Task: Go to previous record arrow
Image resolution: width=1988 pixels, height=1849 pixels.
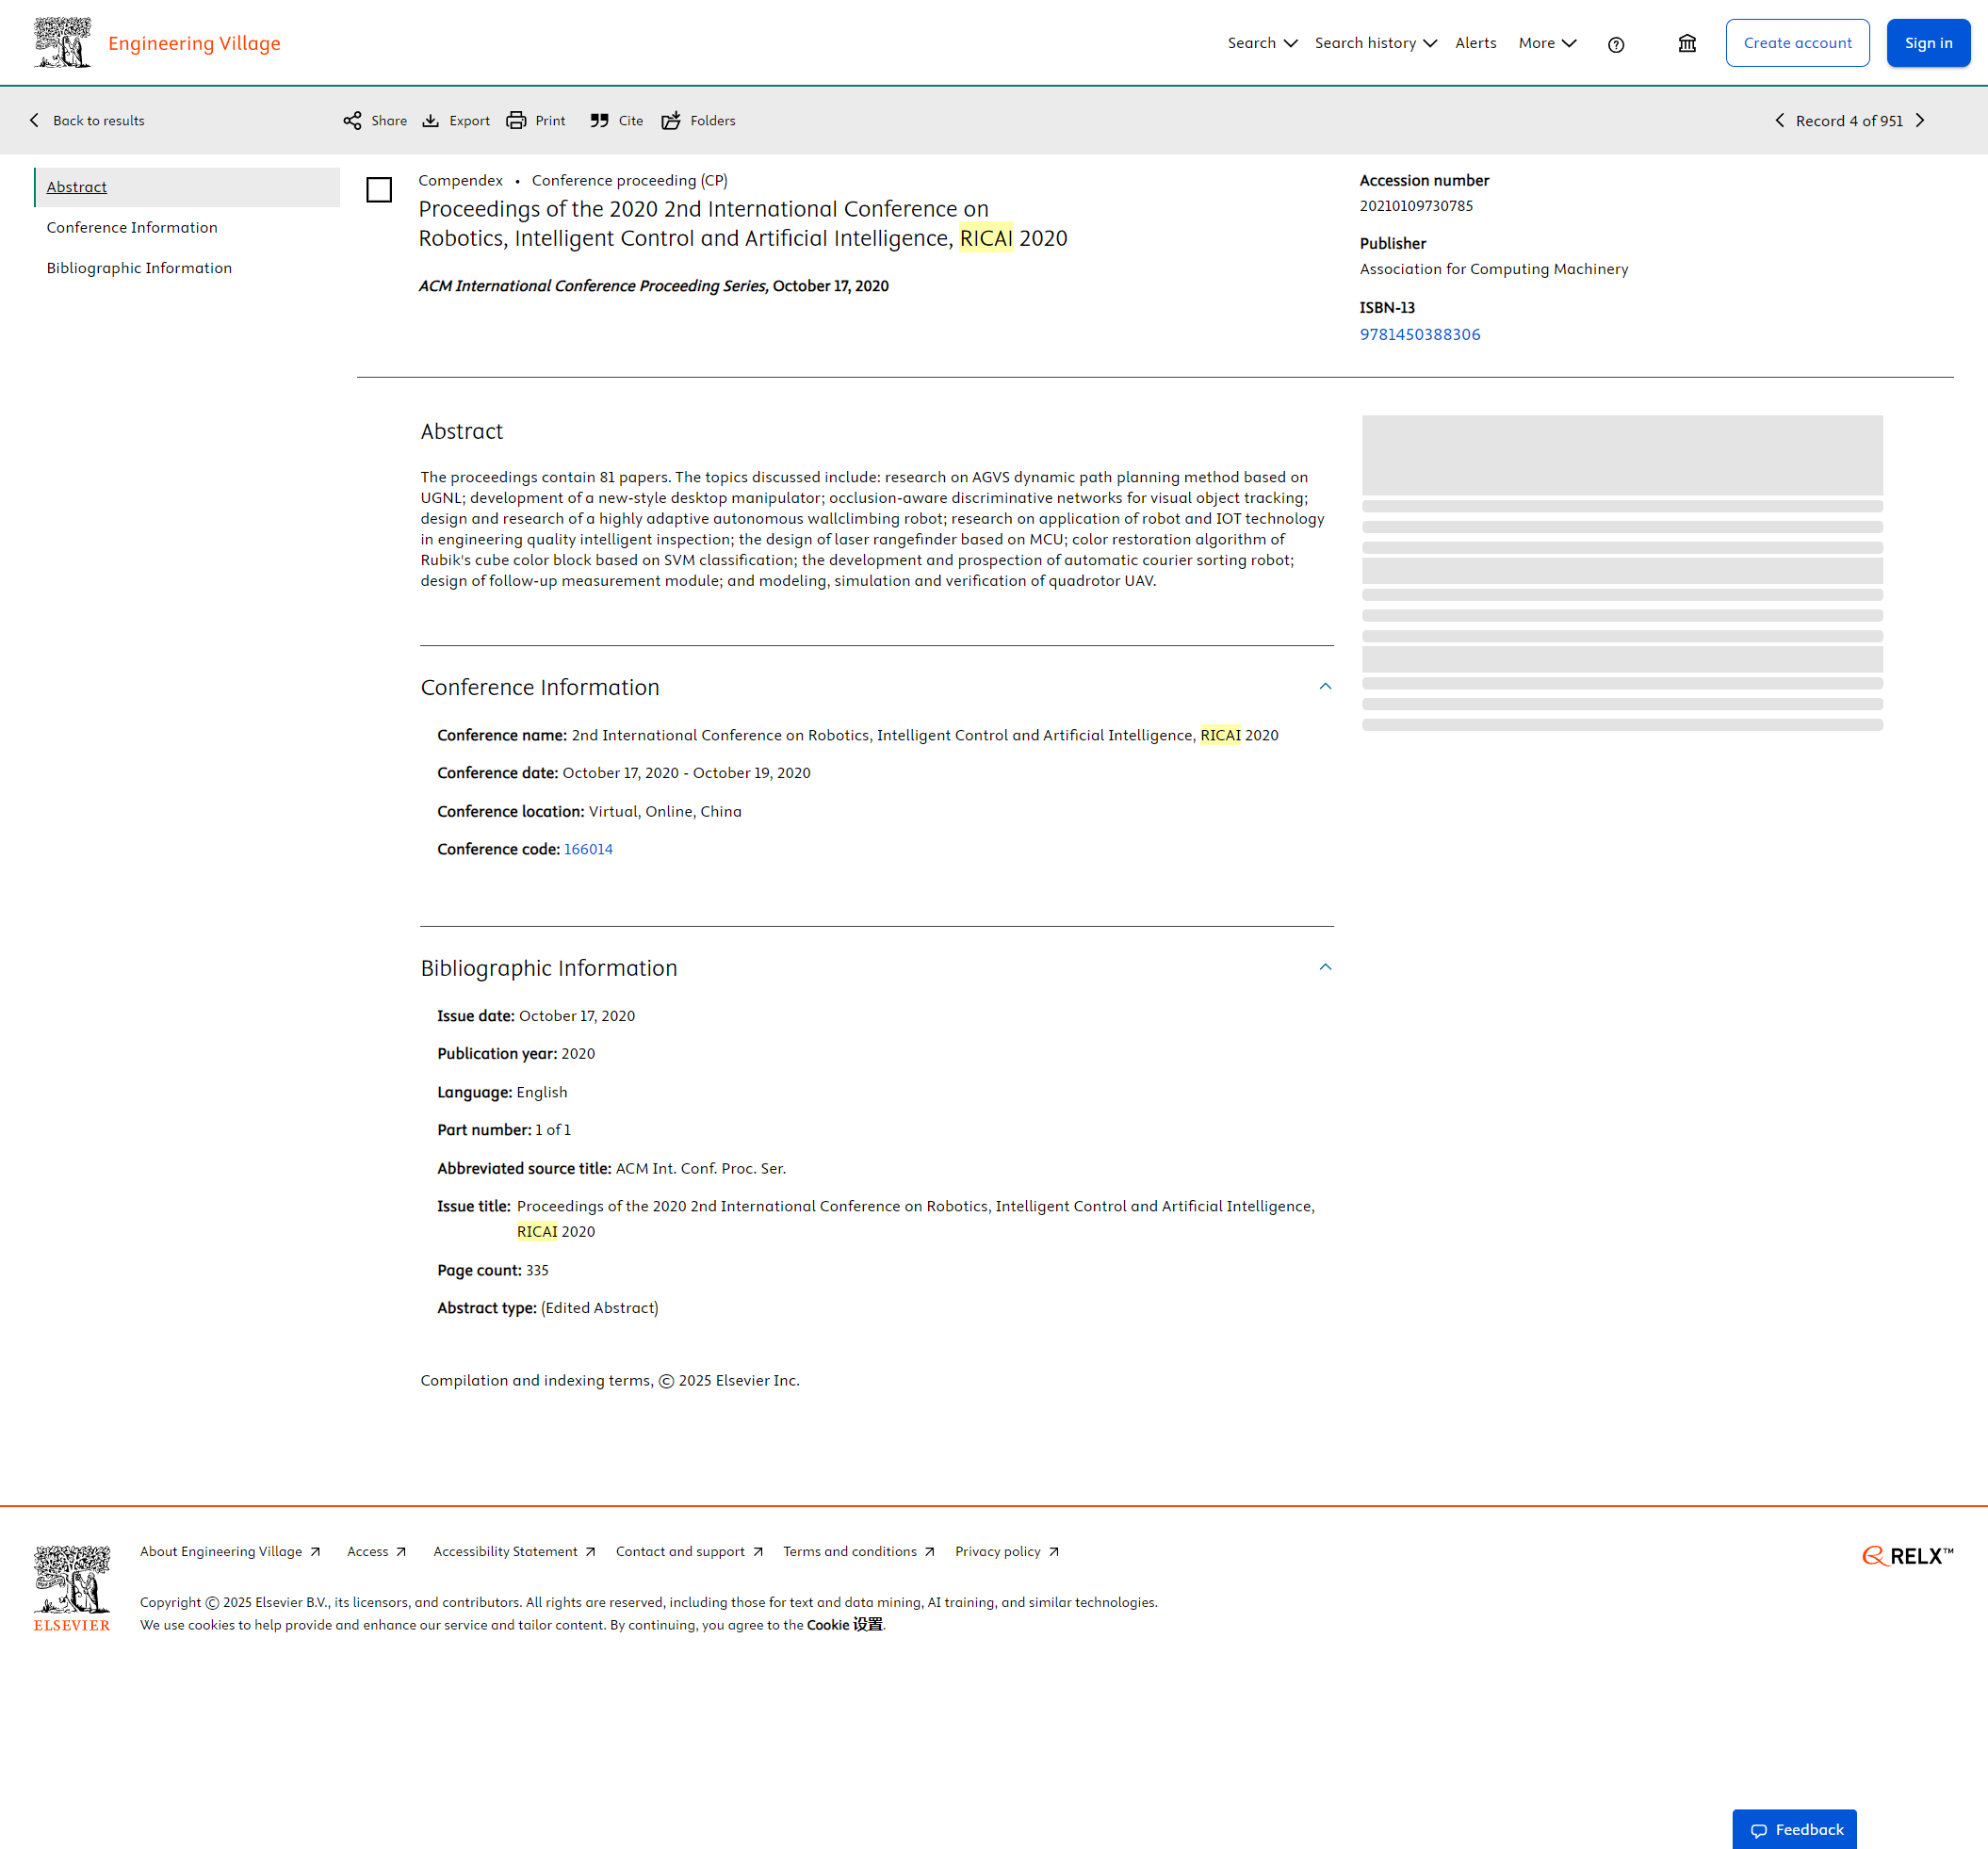Action: tap(1779, 121)
